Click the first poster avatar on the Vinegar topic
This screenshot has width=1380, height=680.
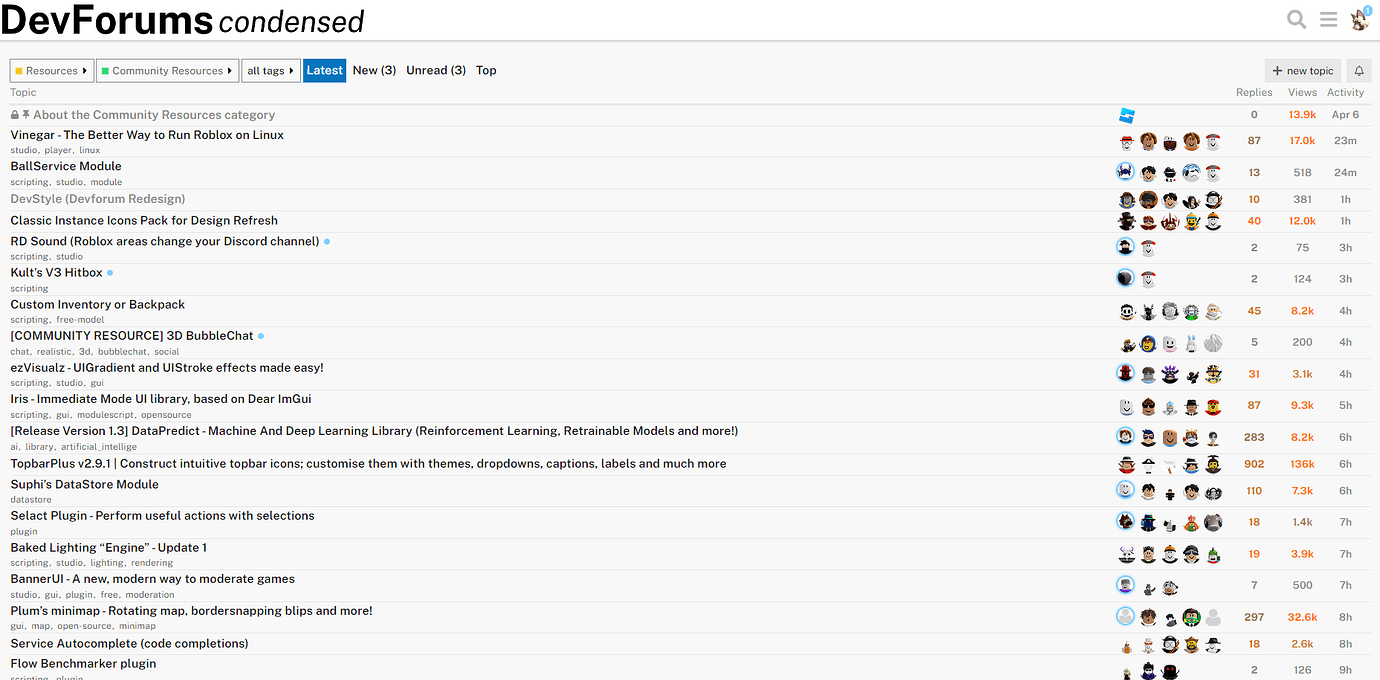[x=1126, y=141]
